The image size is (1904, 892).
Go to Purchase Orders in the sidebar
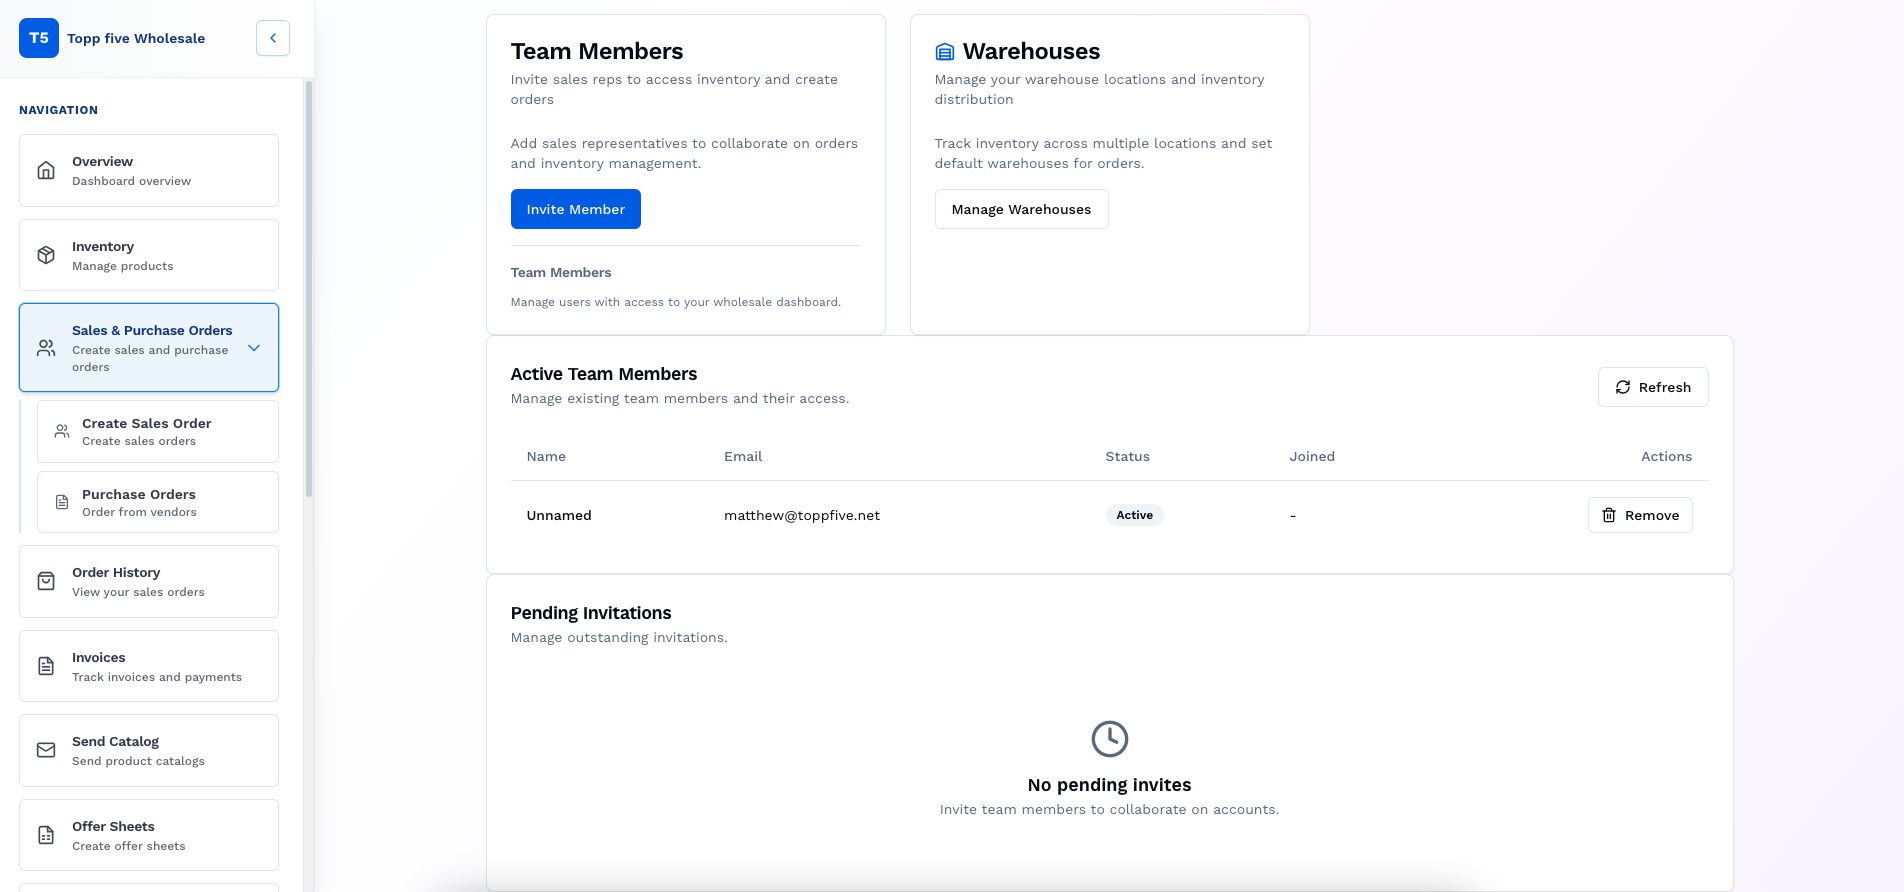click(158, 502)
